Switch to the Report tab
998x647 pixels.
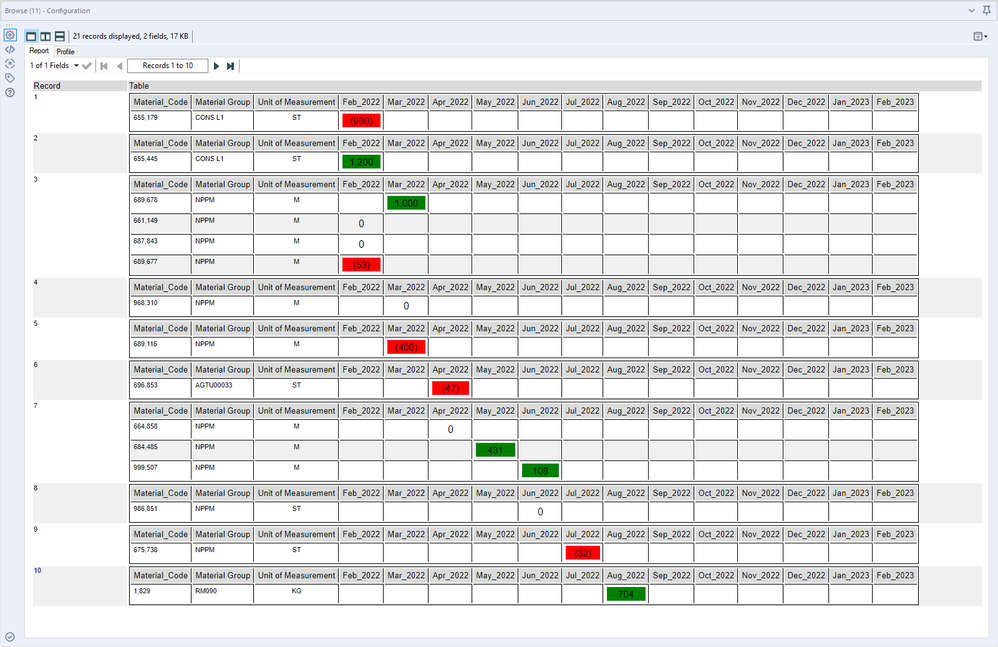tap(39, 51)
